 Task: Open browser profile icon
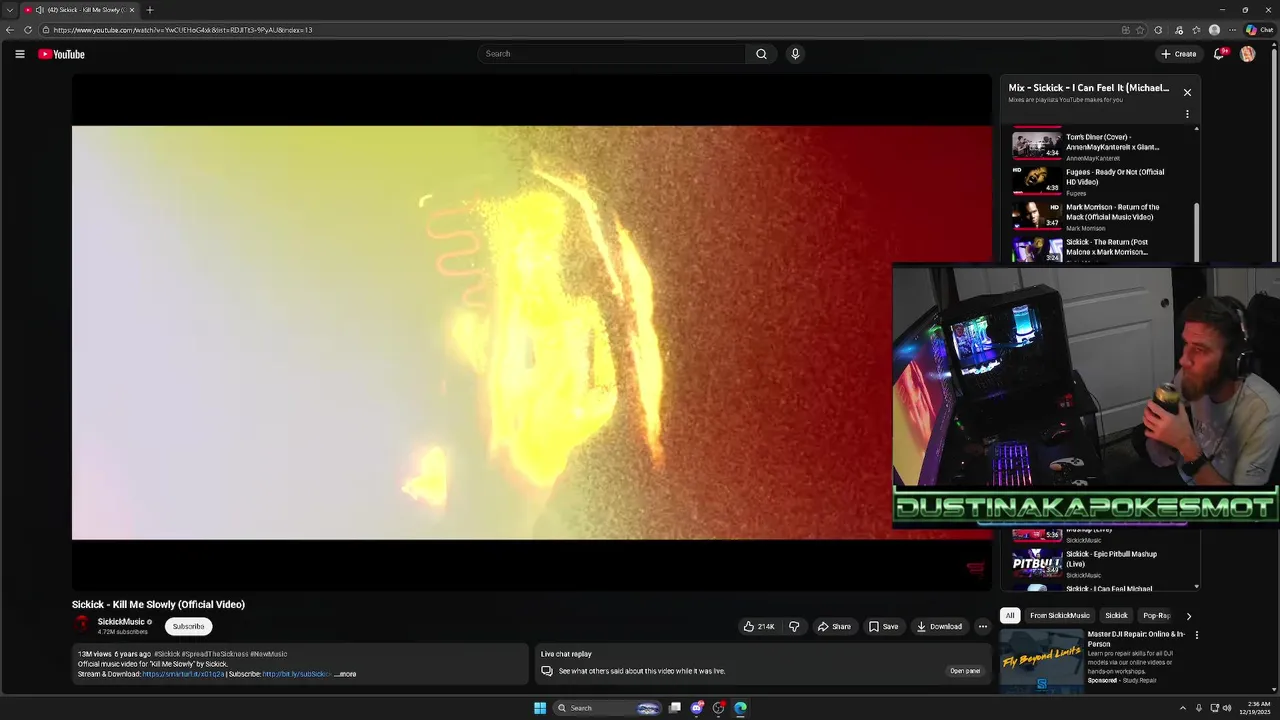point(1214,30)
